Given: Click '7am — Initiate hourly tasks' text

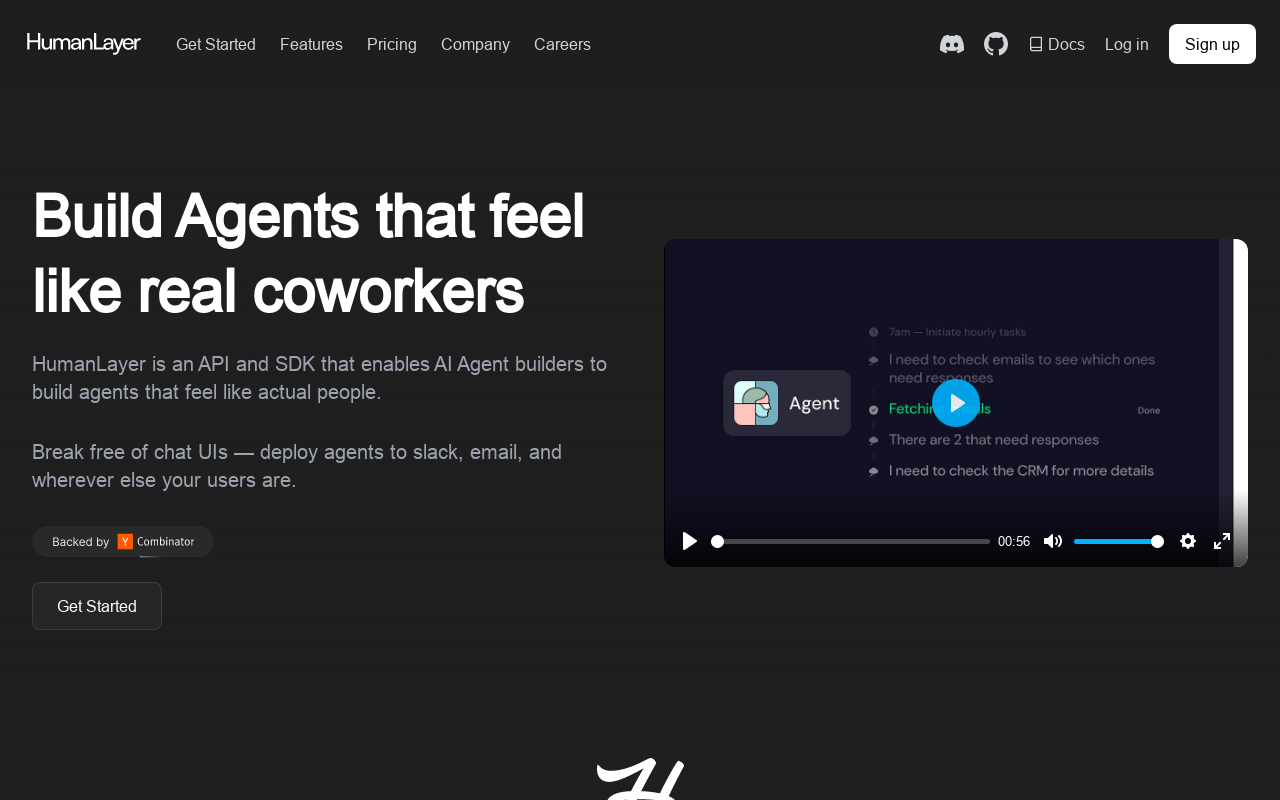Looking at the screenshot, I should [x=957, y=332].
